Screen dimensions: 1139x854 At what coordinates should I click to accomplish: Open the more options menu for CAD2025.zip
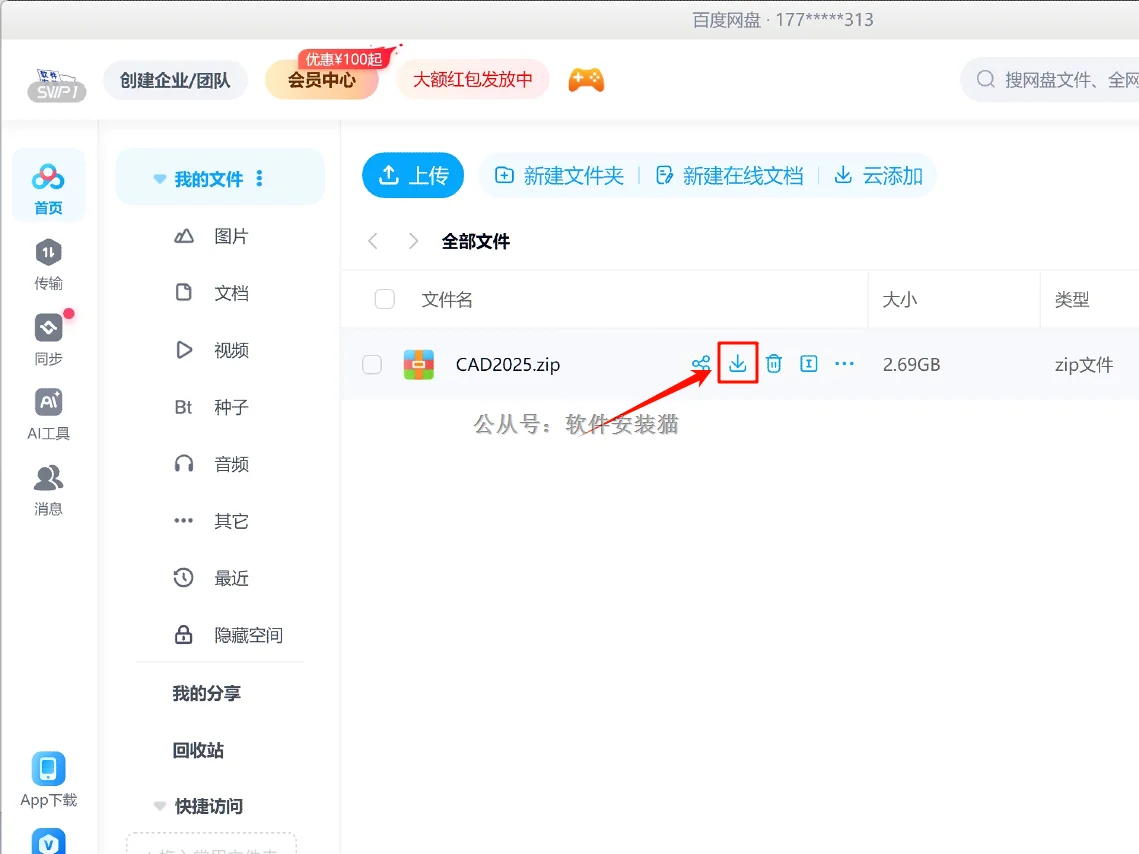click(x=844, y=363)
